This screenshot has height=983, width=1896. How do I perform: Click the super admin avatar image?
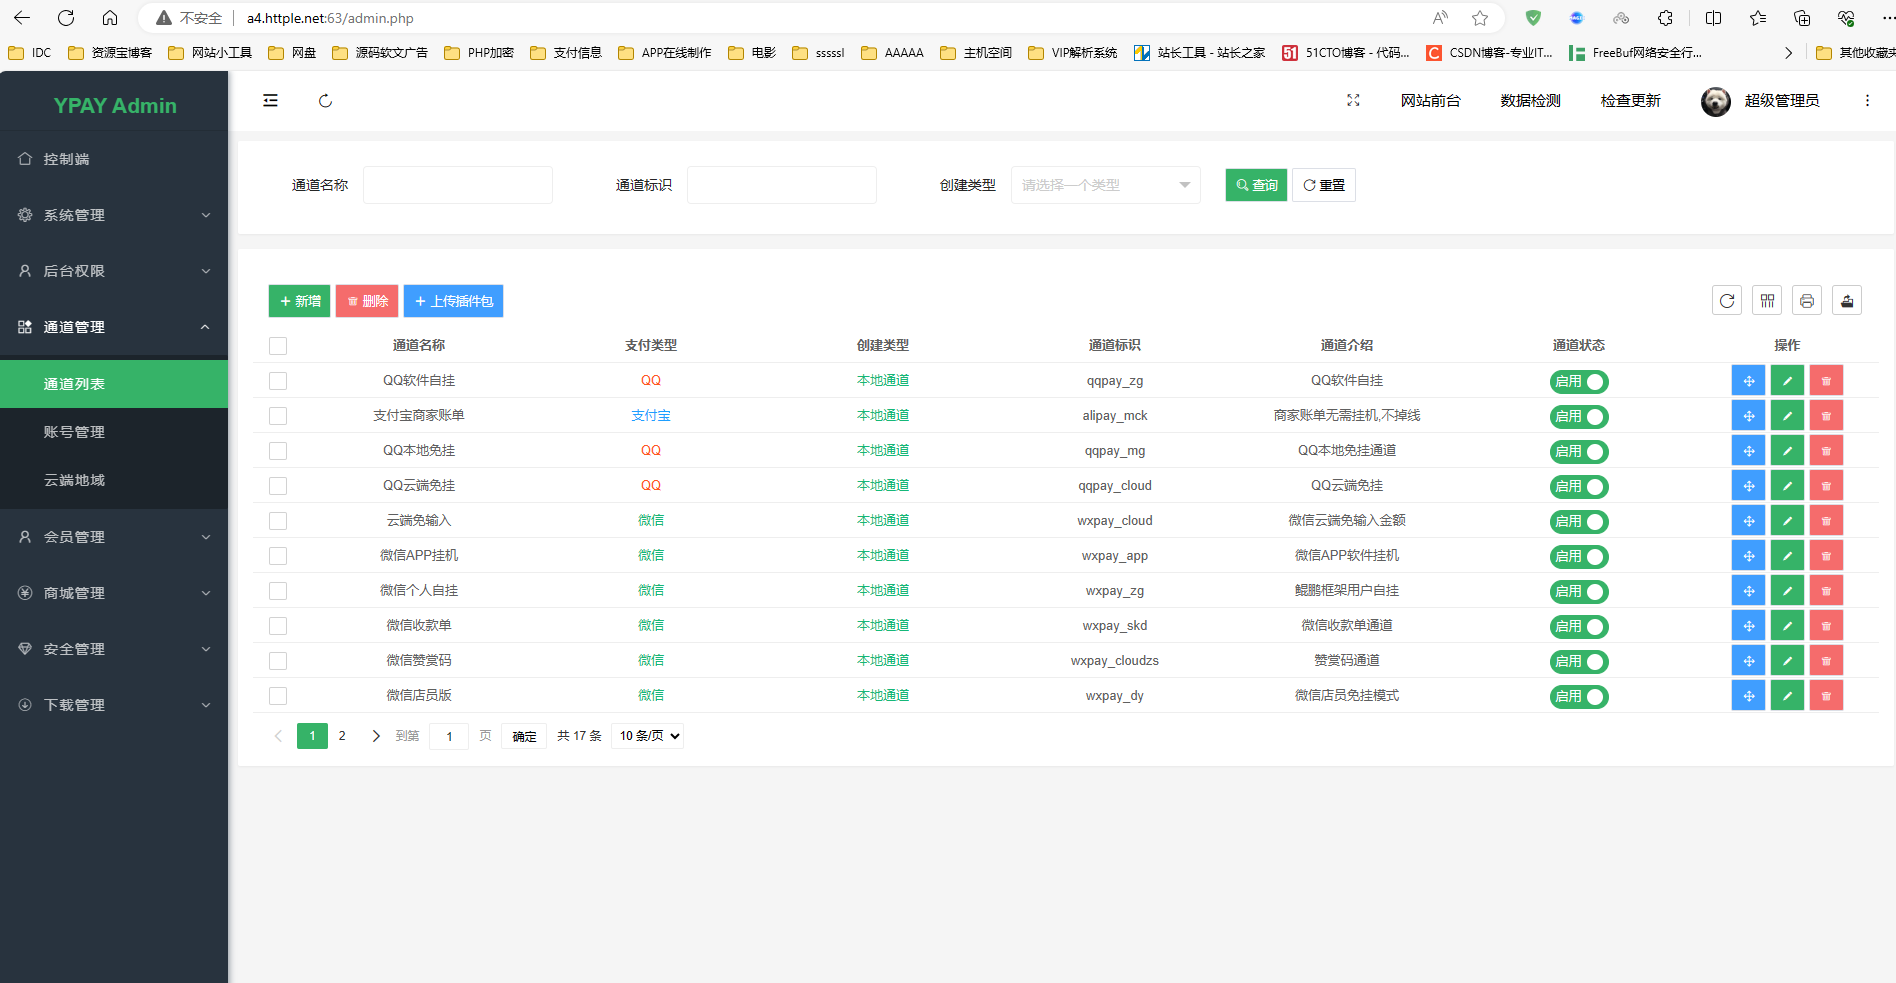(x=1716, y=101)
